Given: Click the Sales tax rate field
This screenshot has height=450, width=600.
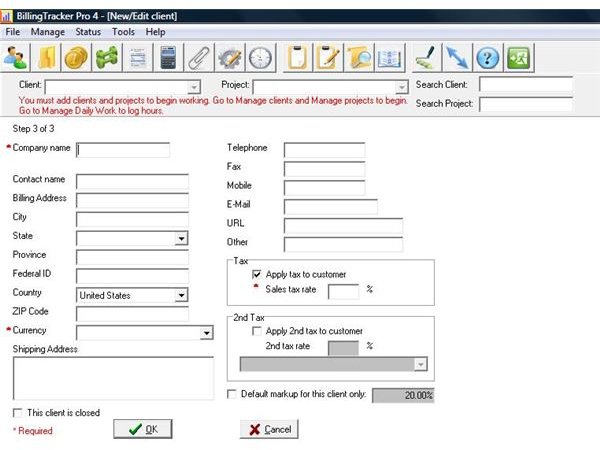Looking at the screenshot, I should pyautogui.click(x=344, y=291).
